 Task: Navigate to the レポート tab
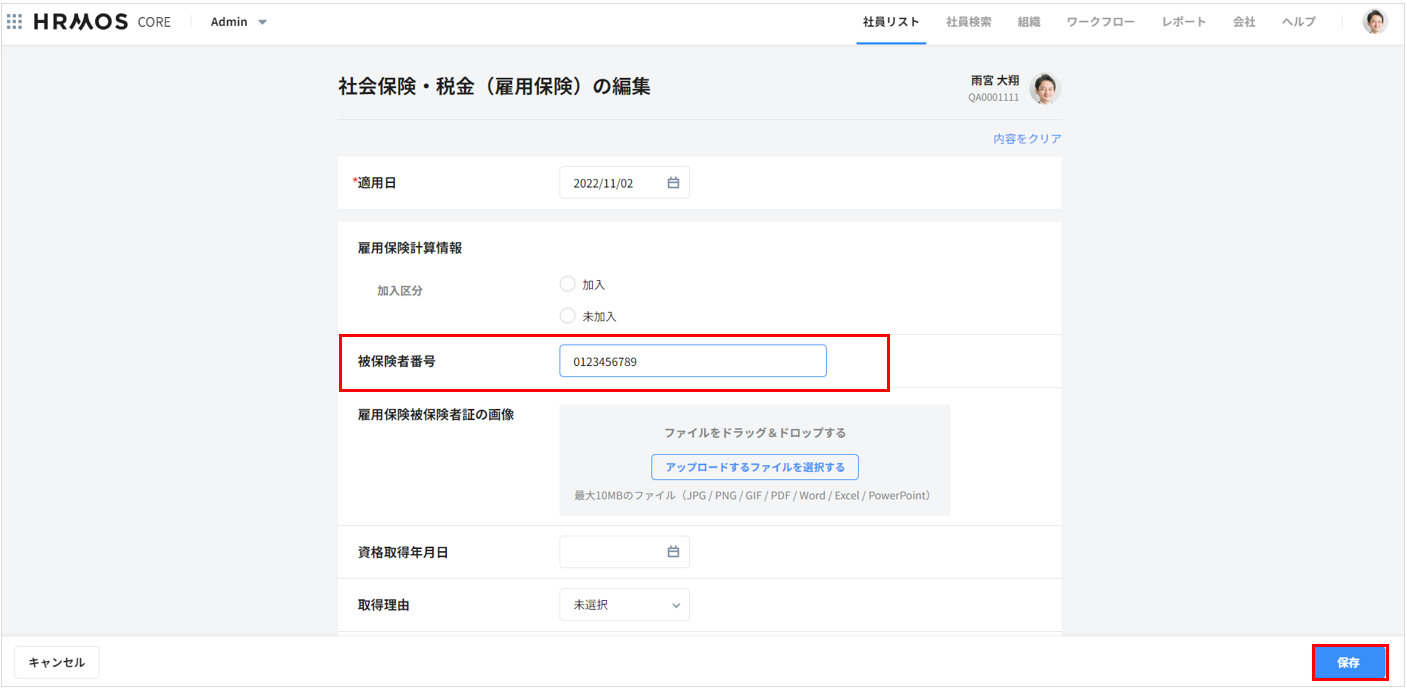[1184, 22]
